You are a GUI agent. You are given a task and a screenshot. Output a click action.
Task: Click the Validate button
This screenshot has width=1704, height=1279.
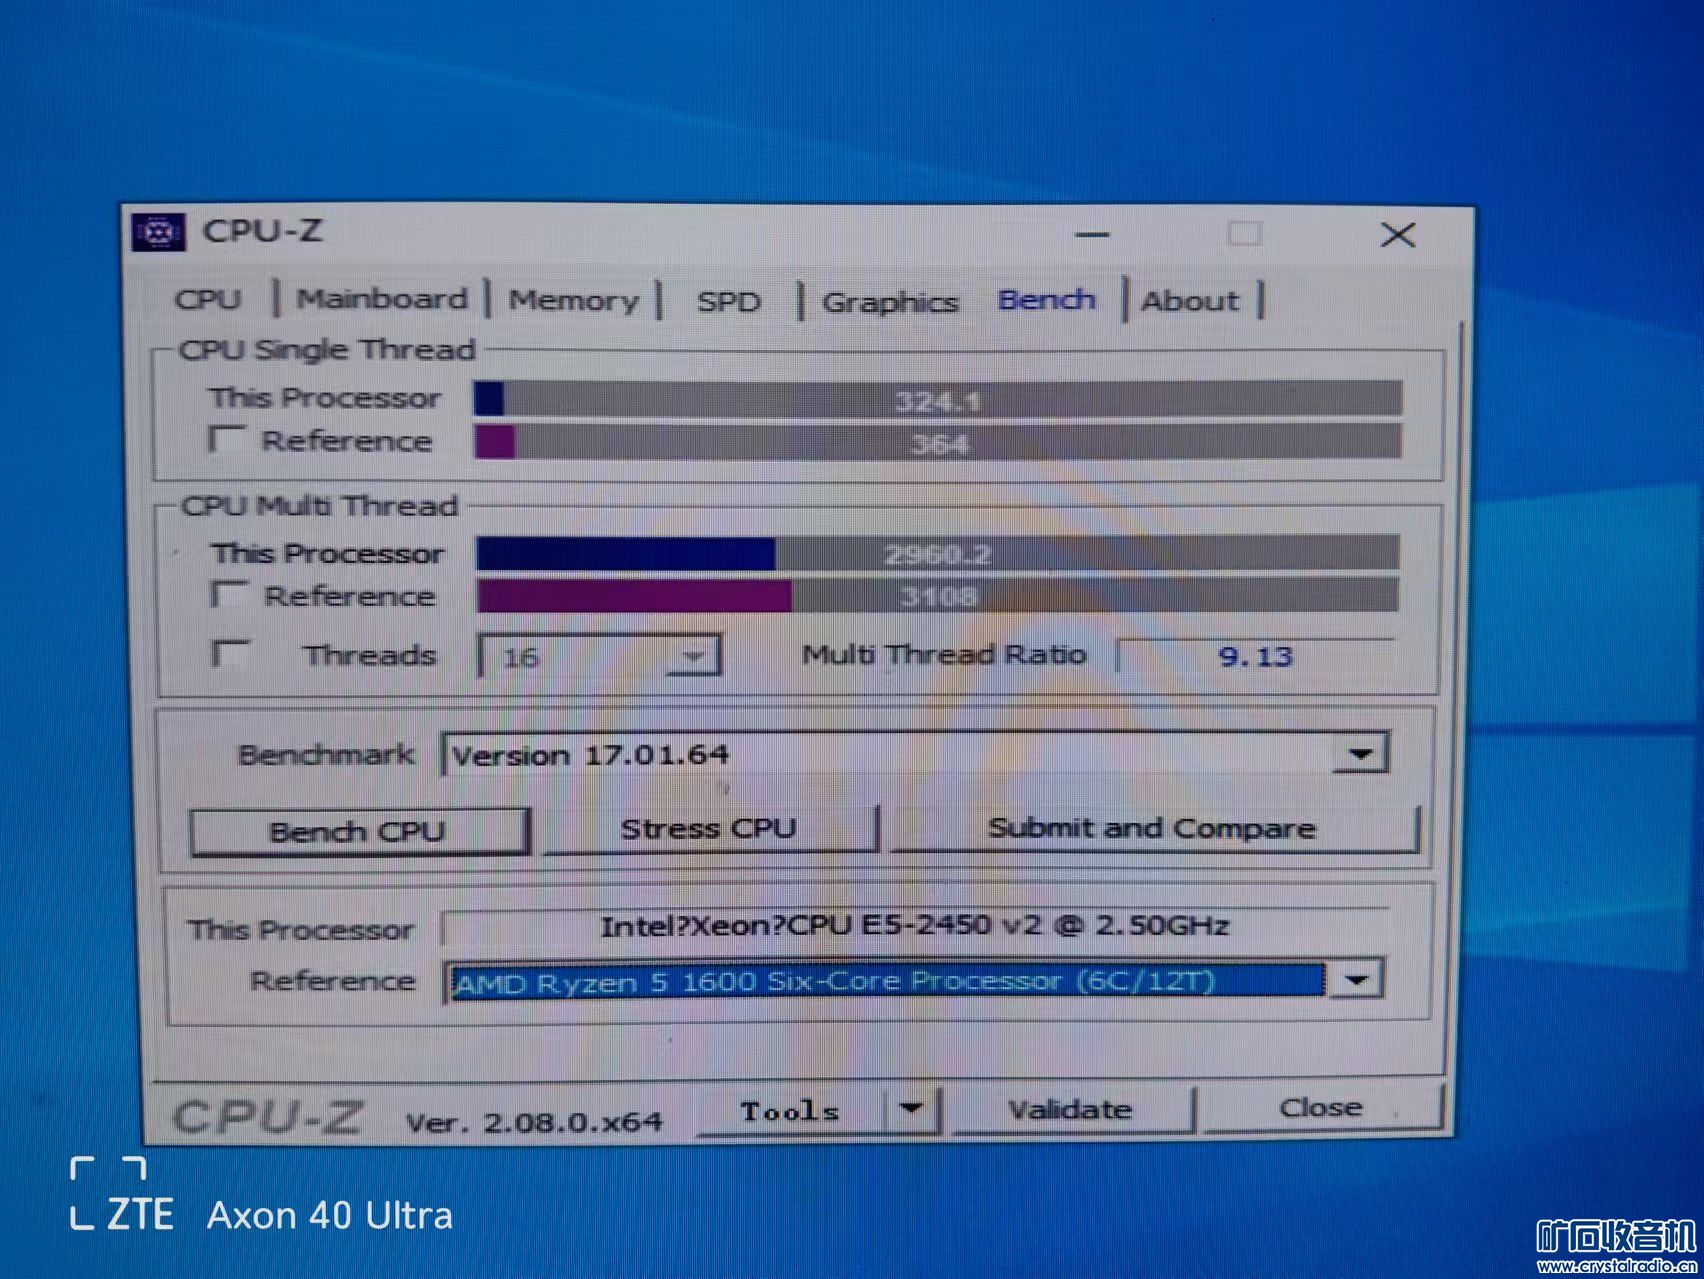1071,1109
